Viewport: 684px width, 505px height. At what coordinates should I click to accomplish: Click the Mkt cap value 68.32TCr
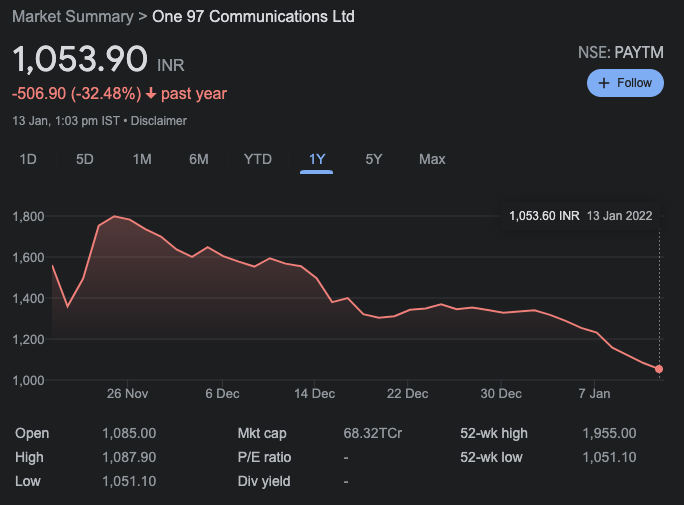[x=373, y=433]
